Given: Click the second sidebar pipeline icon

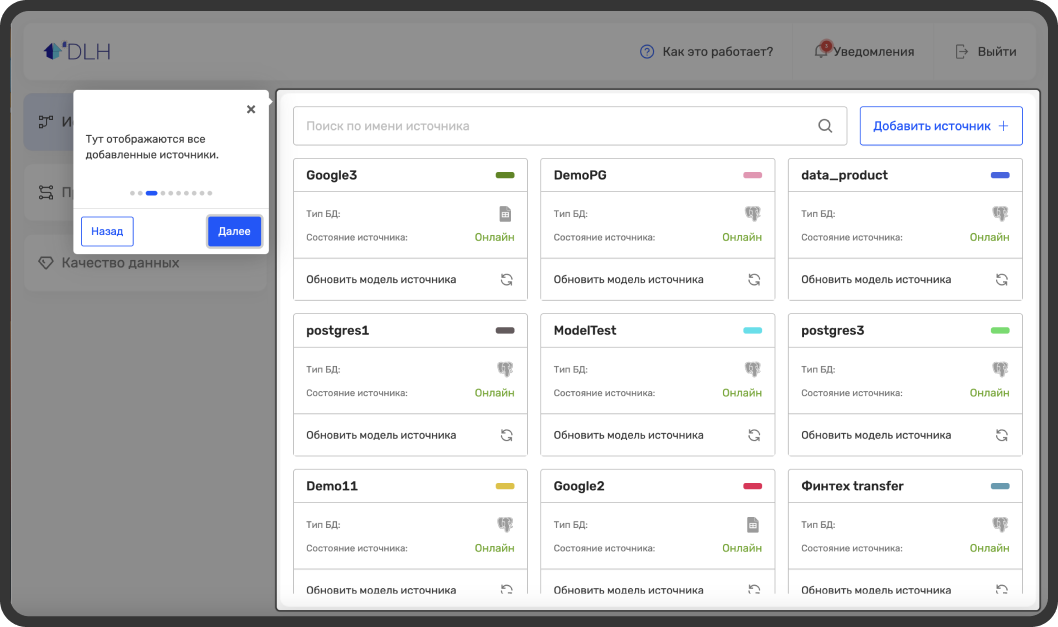Looking at the screenshot, I should (46, 192).
